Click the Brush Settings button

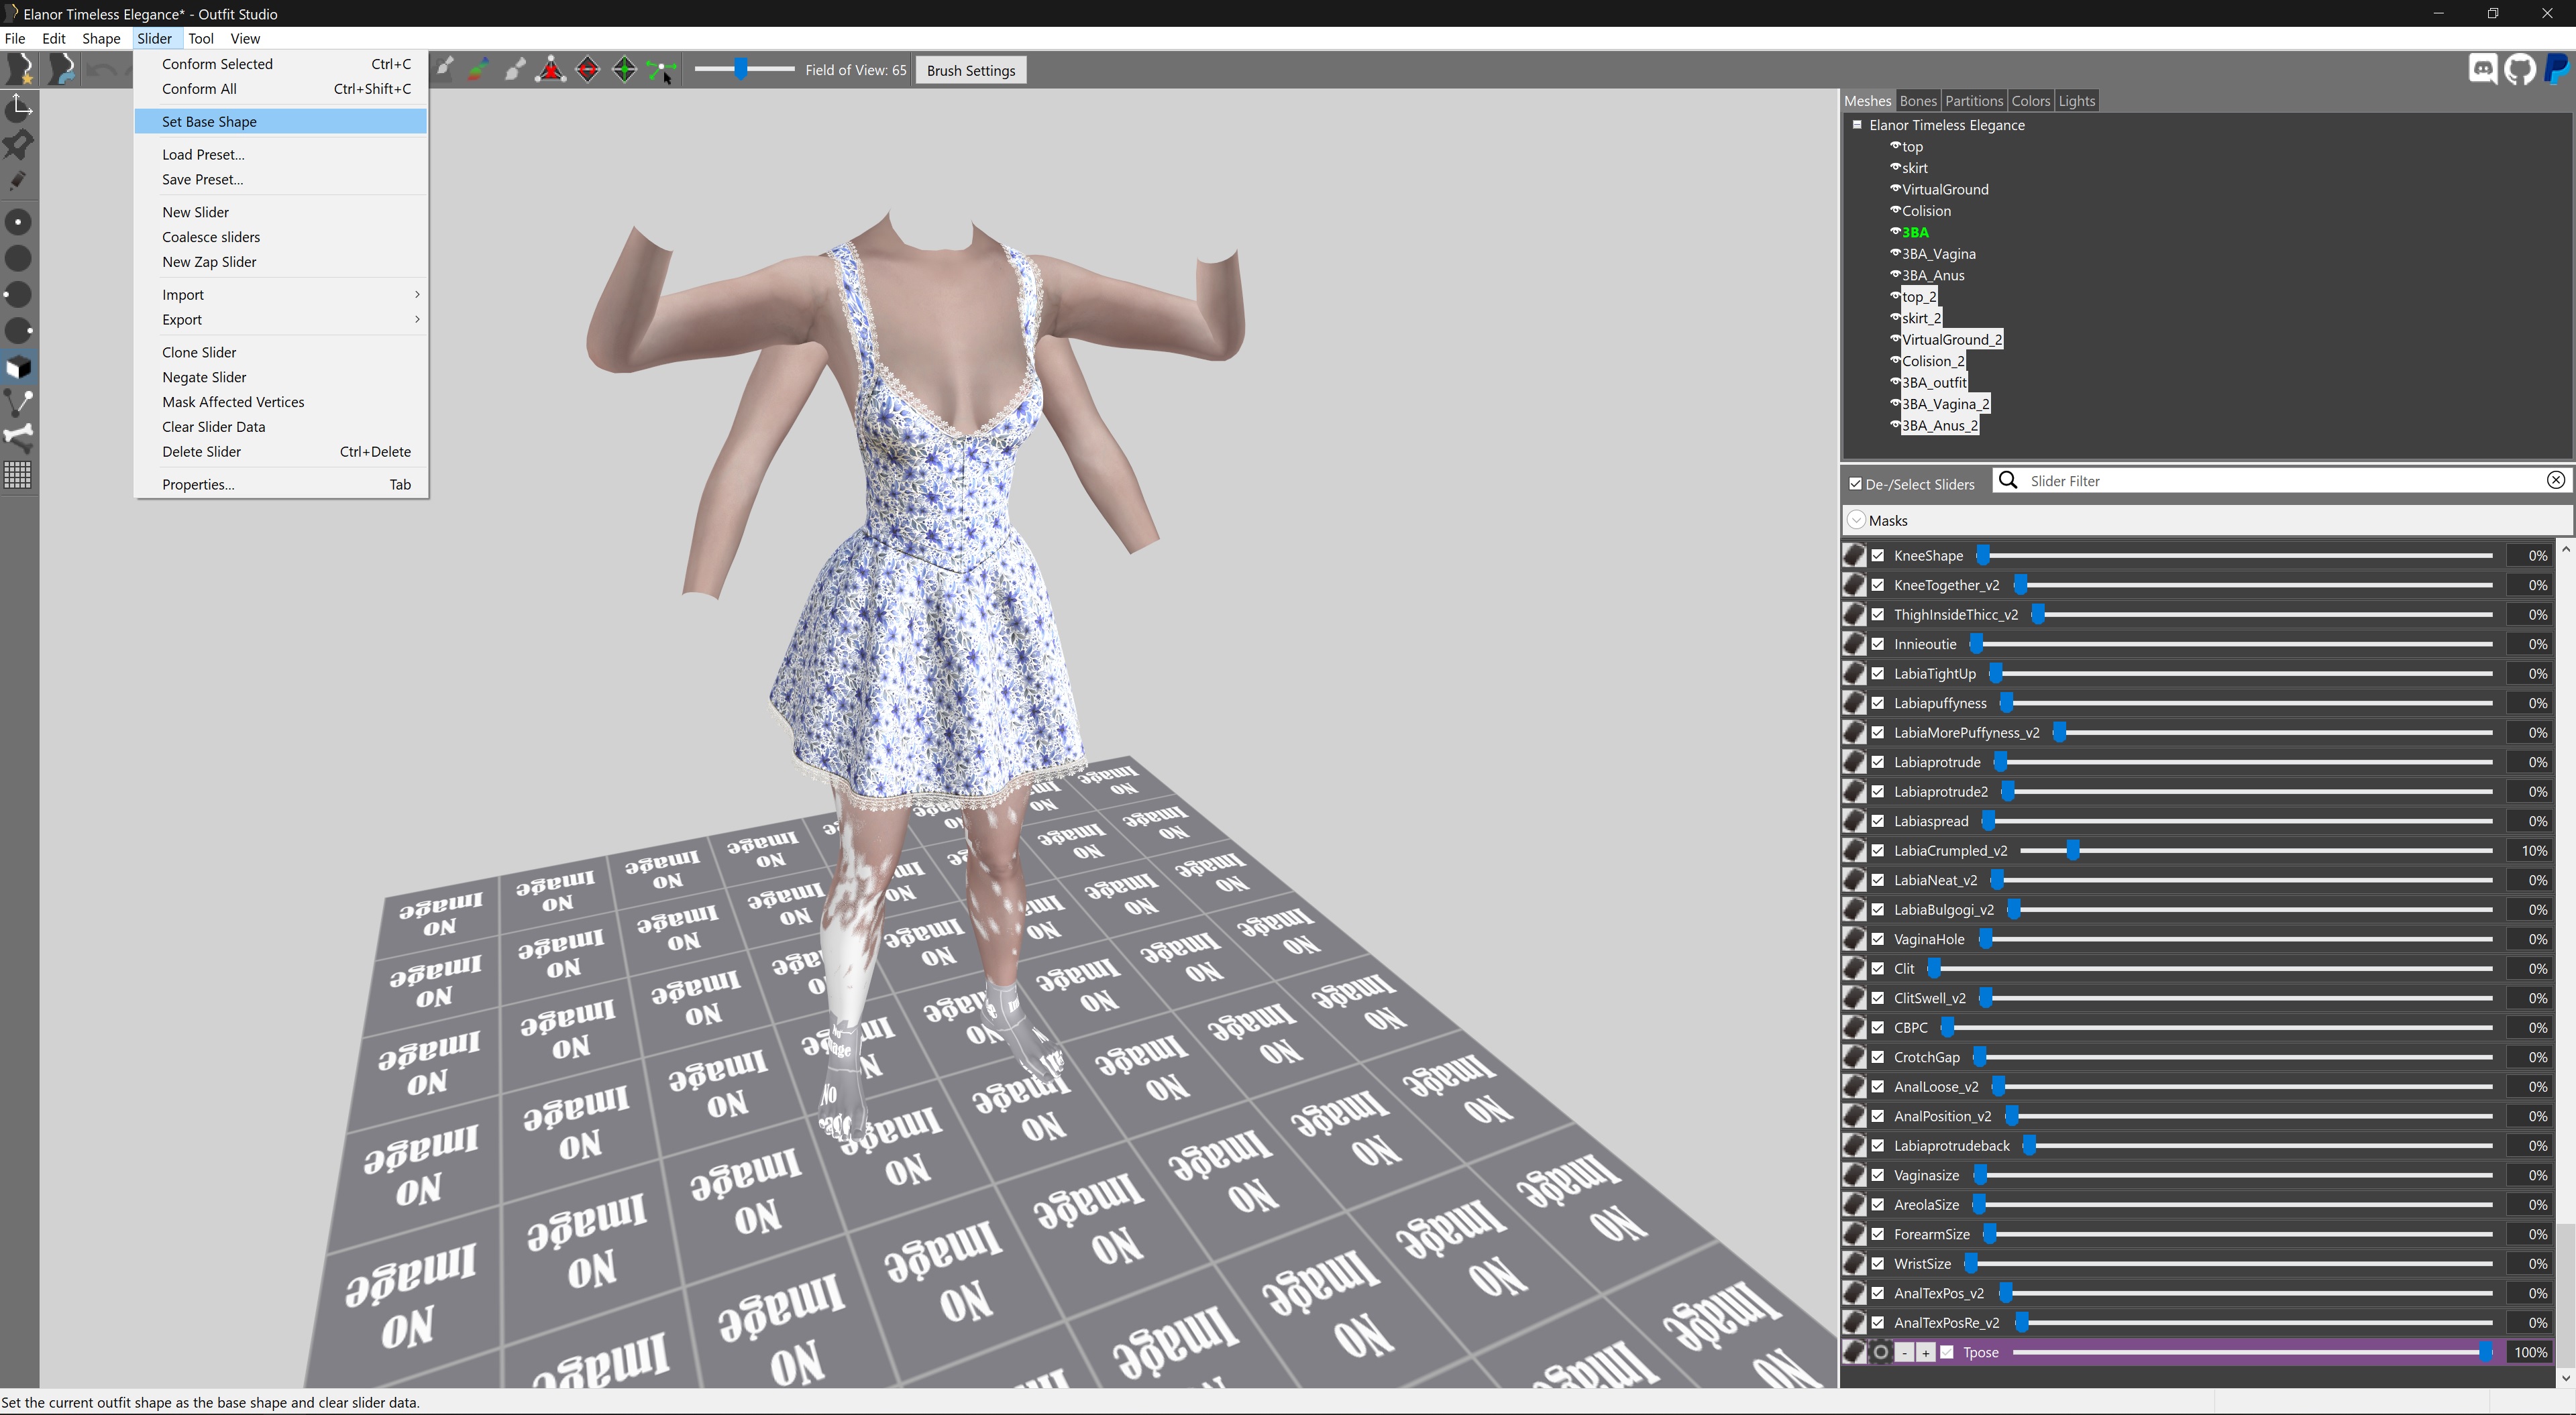tap(970, 71)
